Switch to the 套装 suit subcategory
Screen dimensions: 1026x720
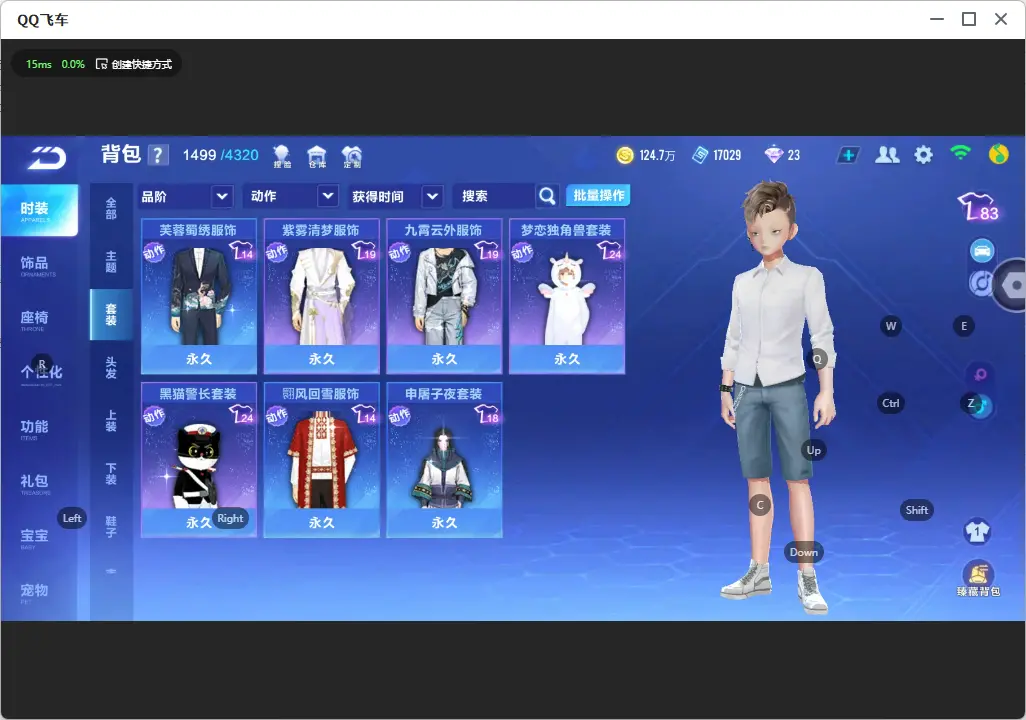point(111,315)
